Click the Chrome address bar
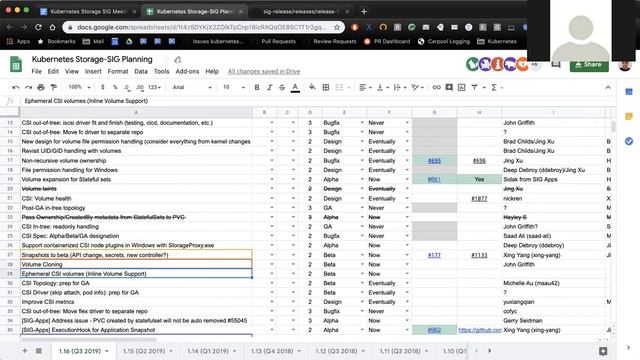This screenshot has height=360, width=640. [202, 27]
